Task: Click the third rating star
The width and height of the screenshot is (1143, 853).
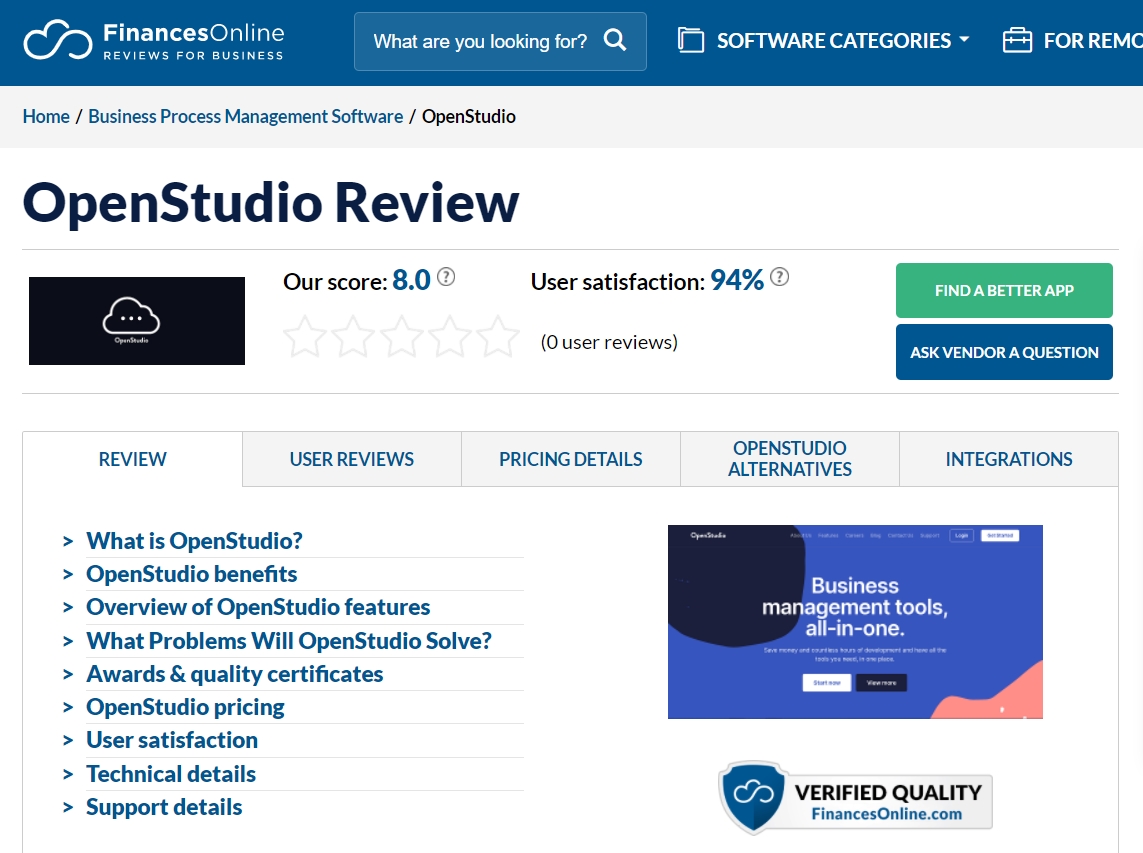Action: (x=402, y=337)
